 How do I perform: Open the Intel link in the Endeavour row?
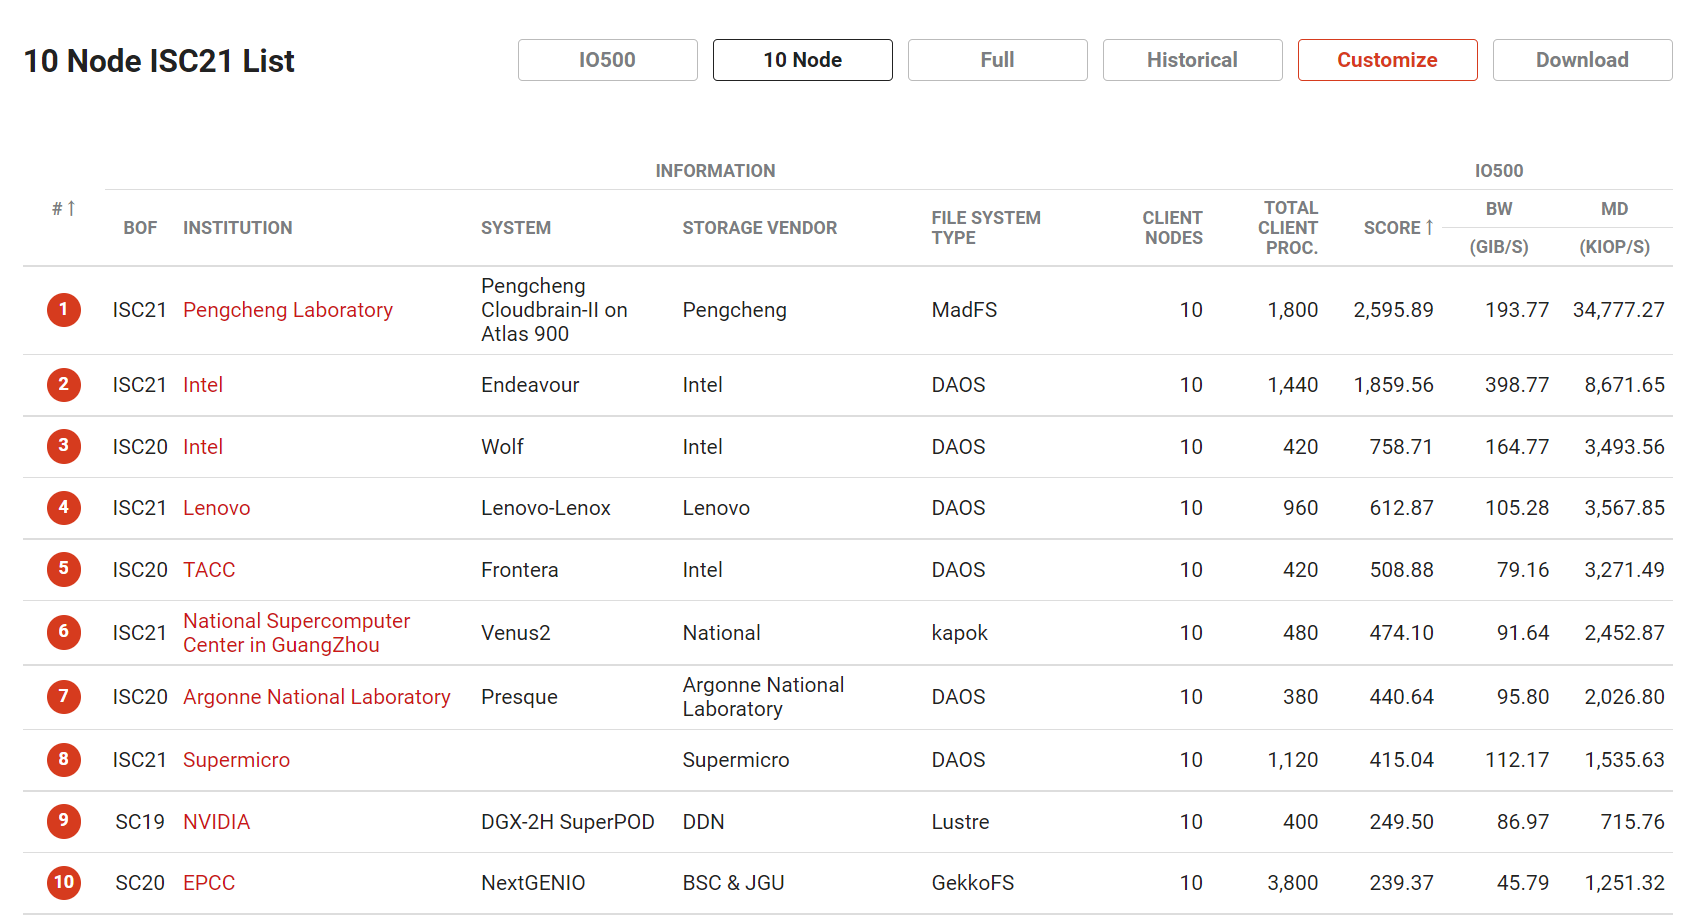pyautogui.click(x=203, y=385)
